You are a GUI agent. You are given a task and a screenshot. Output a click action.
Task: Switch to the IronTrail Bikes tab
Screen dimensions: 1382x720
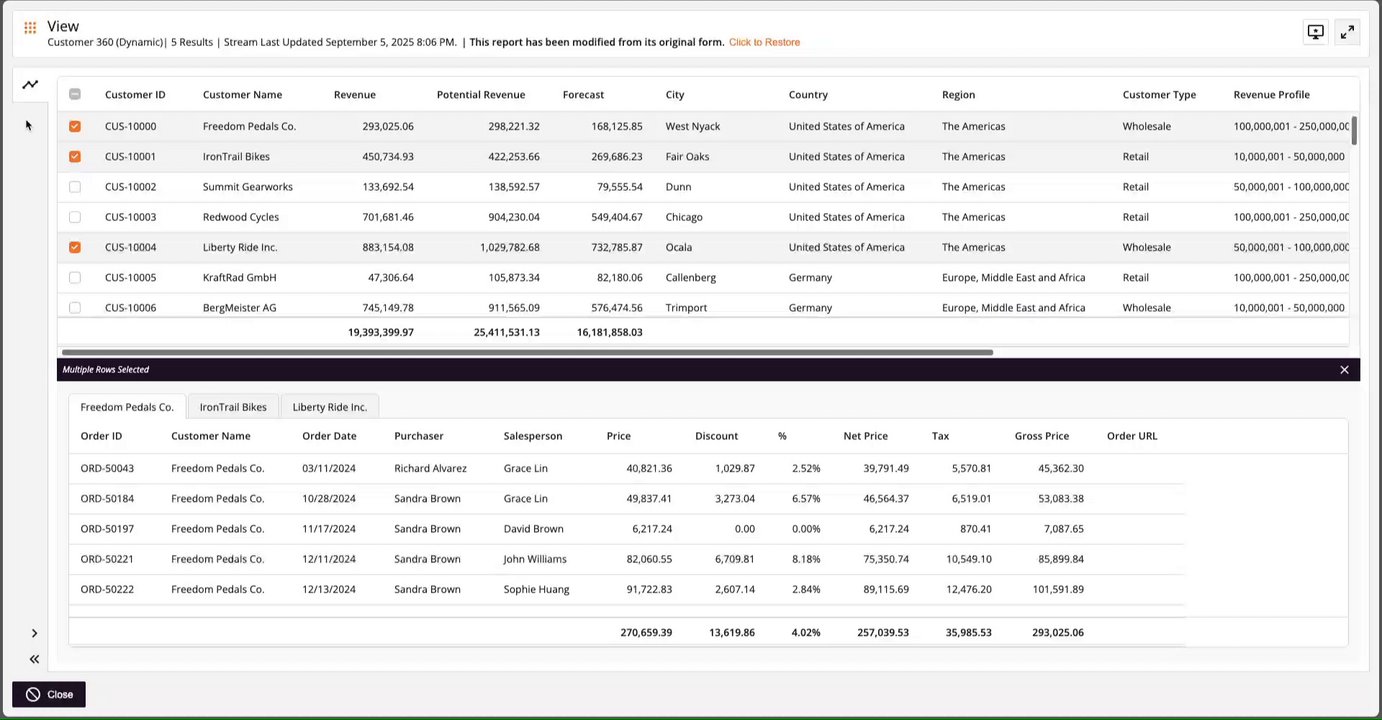[233, 407]
